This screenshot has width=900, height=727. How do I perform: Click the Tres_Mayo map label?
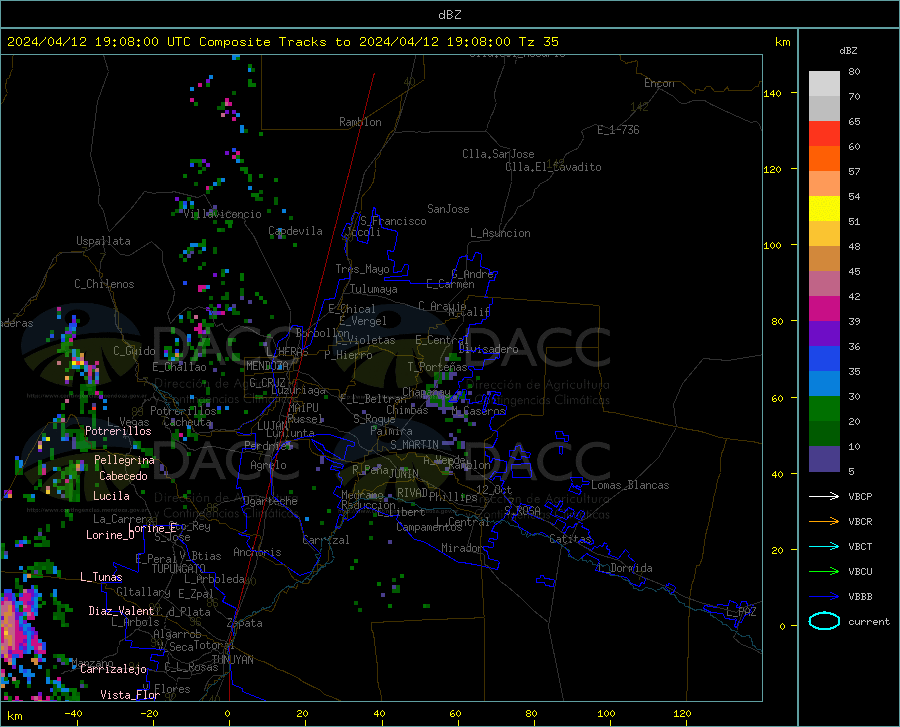[x=362, y=269]
